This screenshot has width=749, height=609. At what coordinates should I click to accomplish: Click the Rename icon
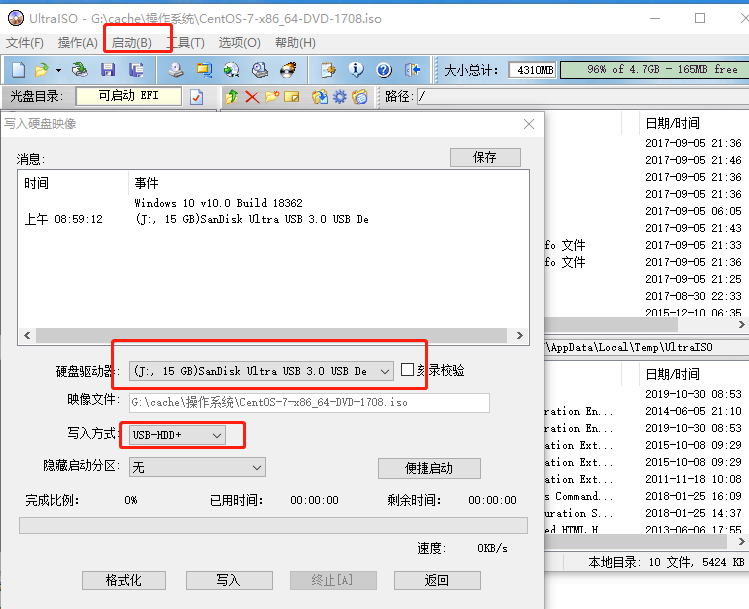[x=291, y=97]
